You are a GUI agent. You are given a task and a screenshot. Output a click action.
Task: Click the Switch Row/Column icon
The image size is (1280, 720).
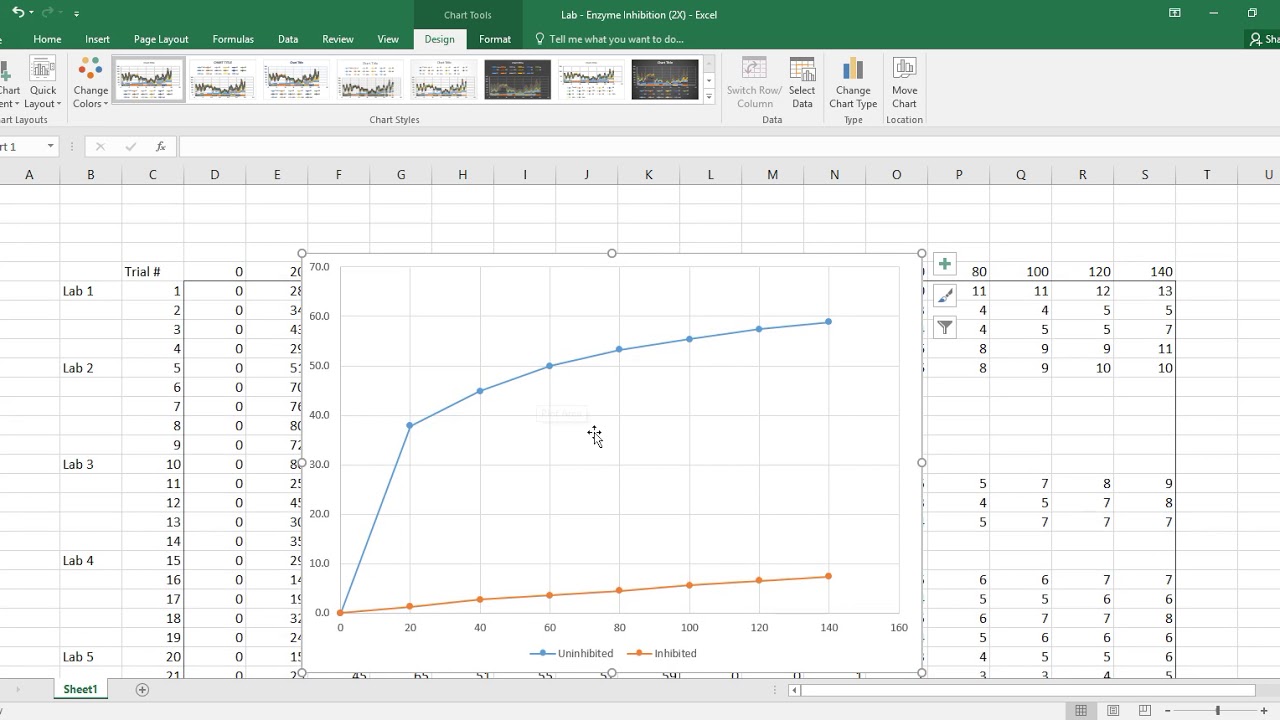point(754,83)
